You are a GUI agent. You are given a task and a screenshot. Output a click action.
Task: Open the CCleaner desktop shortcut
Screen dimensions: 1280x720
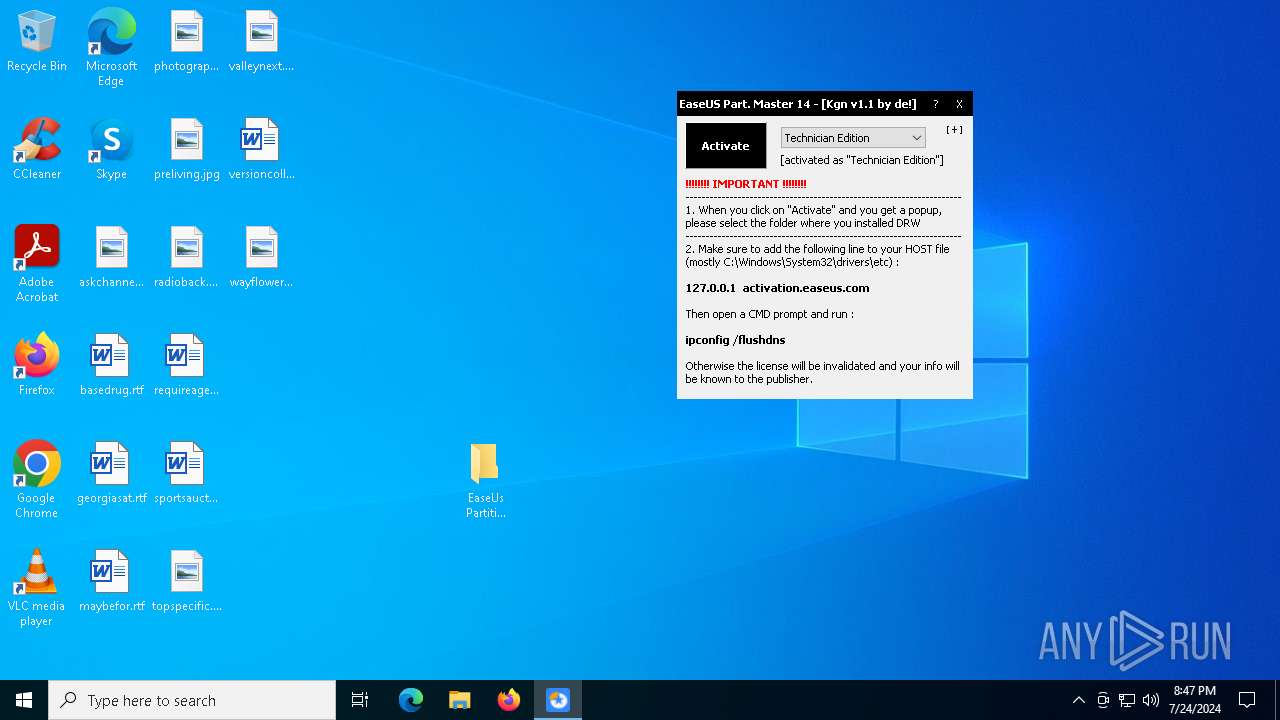[x=37, y=150]
